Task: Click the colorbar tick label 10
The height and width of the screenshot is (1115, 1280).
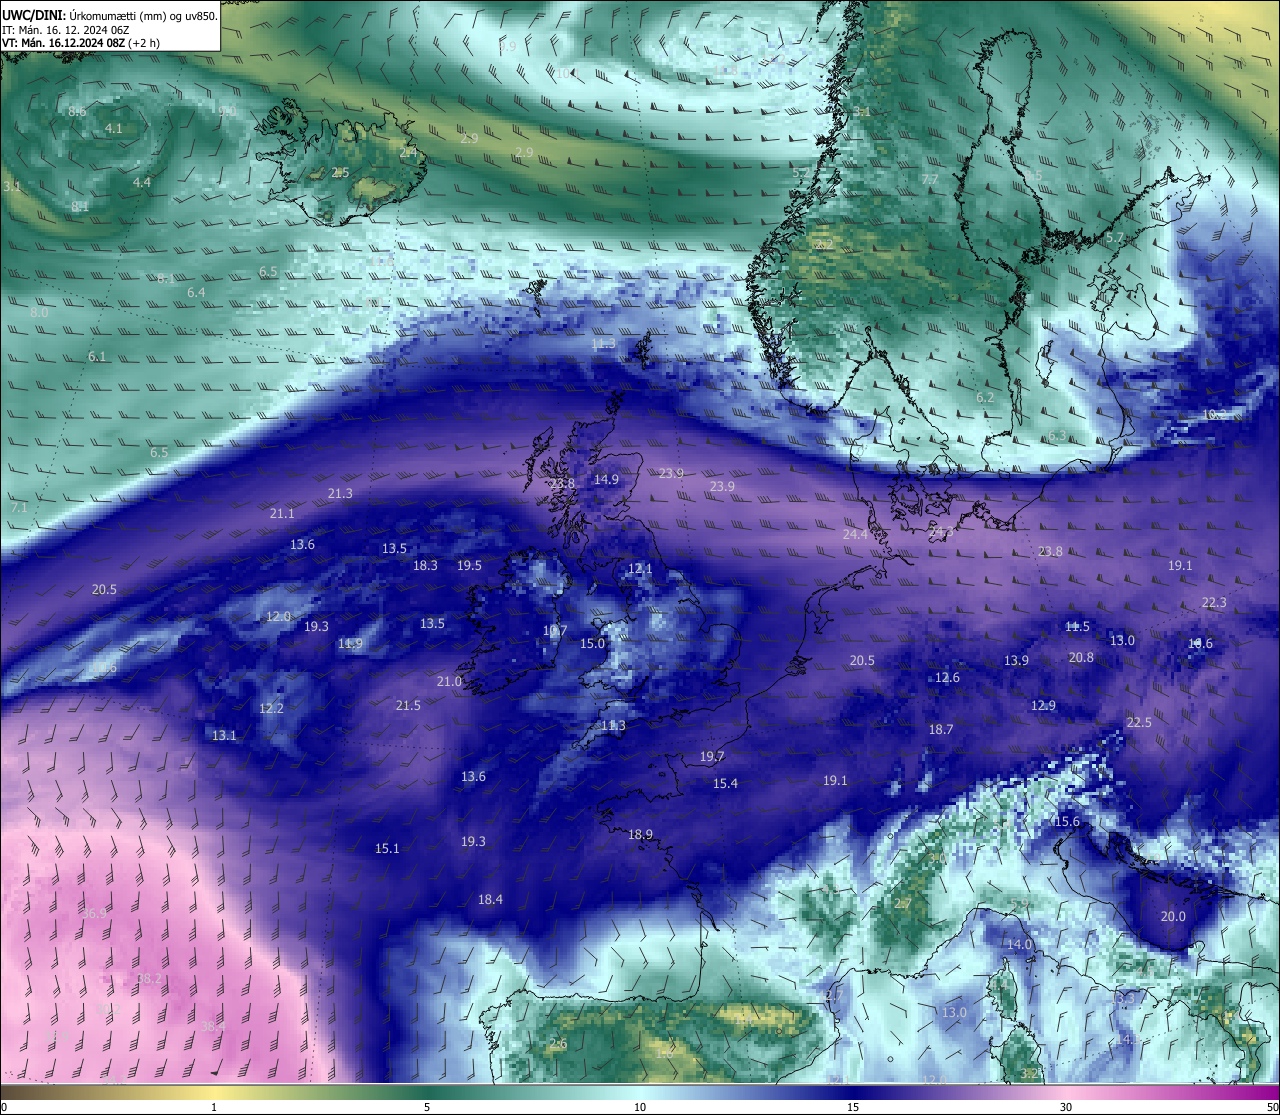Action: (x=640, y=1107)
